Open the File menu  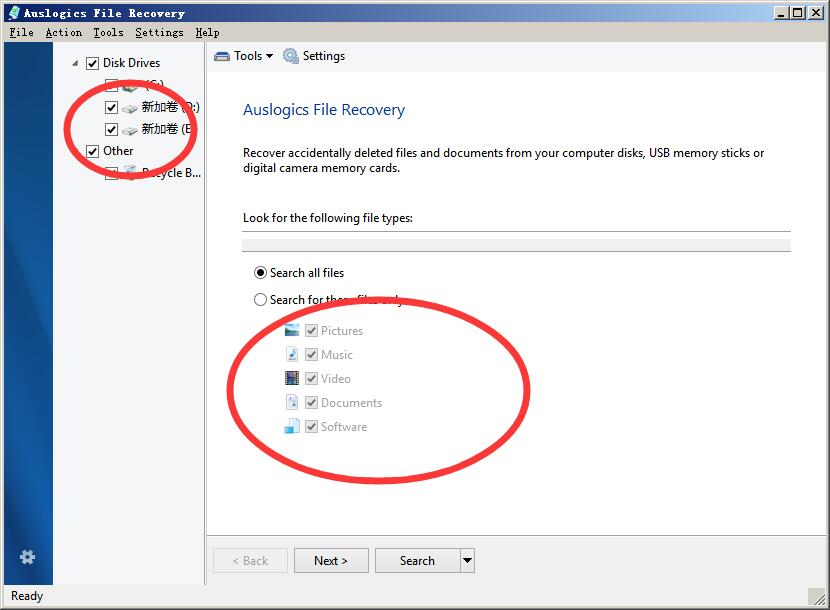point(21,32)
